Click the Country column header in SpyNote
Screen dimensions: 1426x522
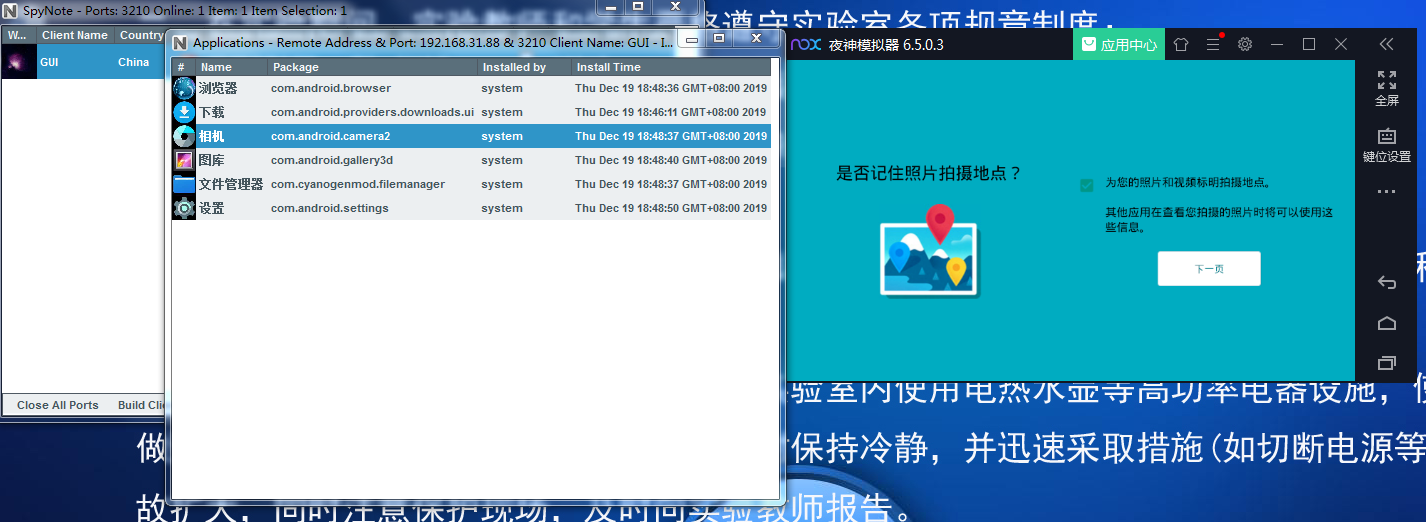[x=141, y=35]
